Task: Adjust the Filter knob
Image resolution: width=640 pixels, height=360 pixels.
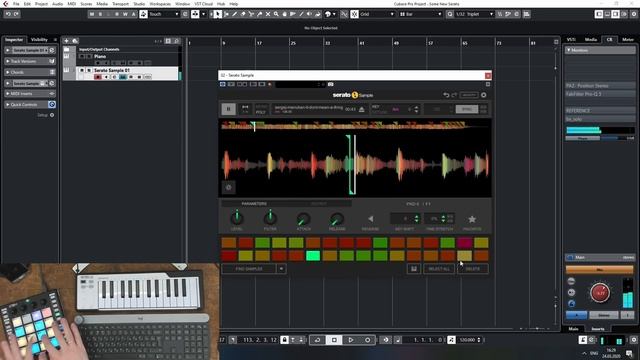Action: (270, 218)
